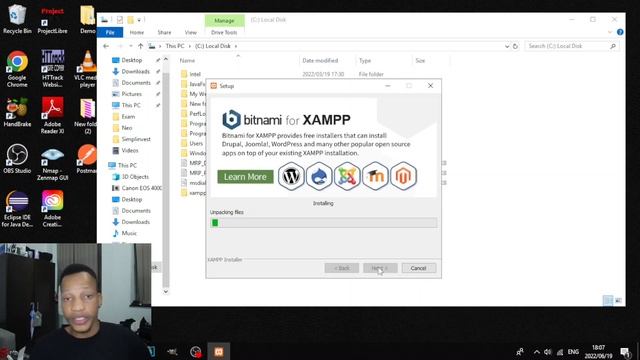Viewport: 640px width, 360px height.
Task: Click the Drupal icon in Bitnami banner
Action: (x=319, y=176)
